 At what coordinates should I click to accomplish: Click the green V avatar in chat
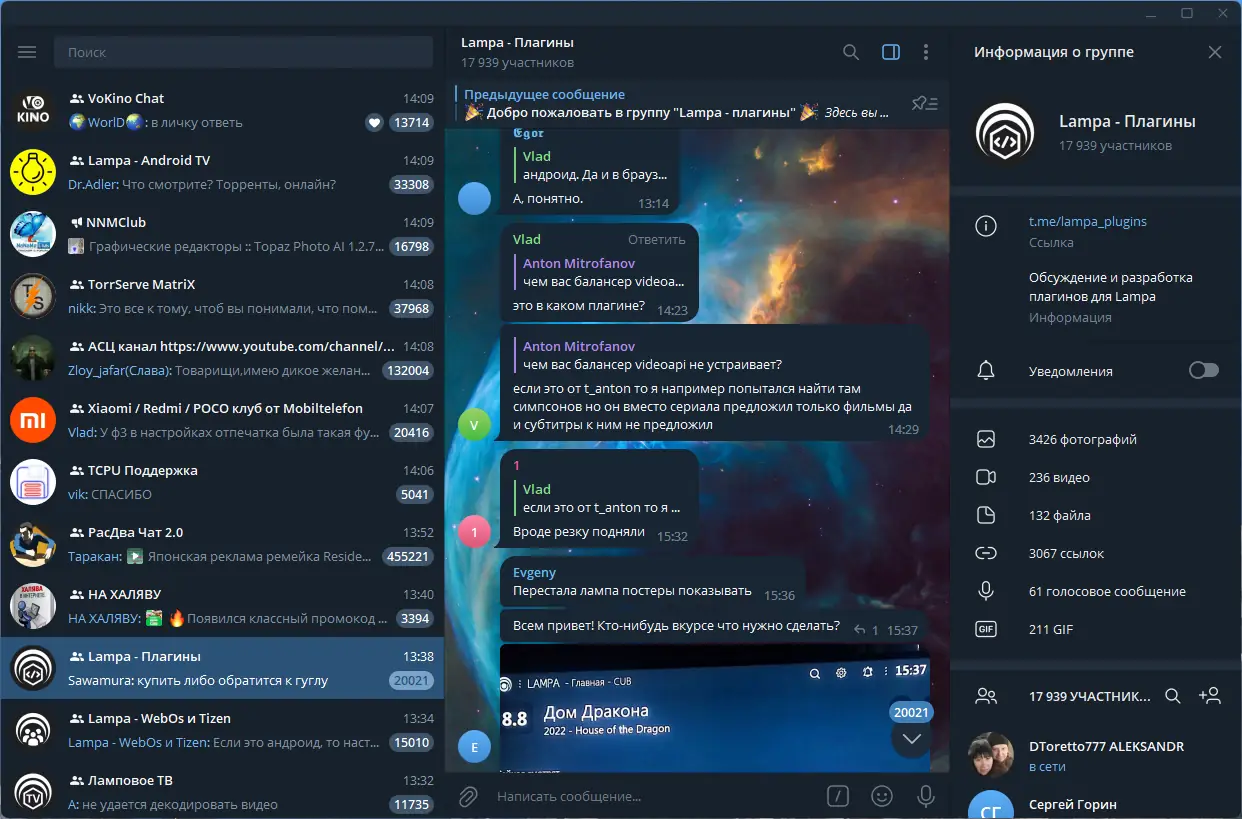coord(474,424)
